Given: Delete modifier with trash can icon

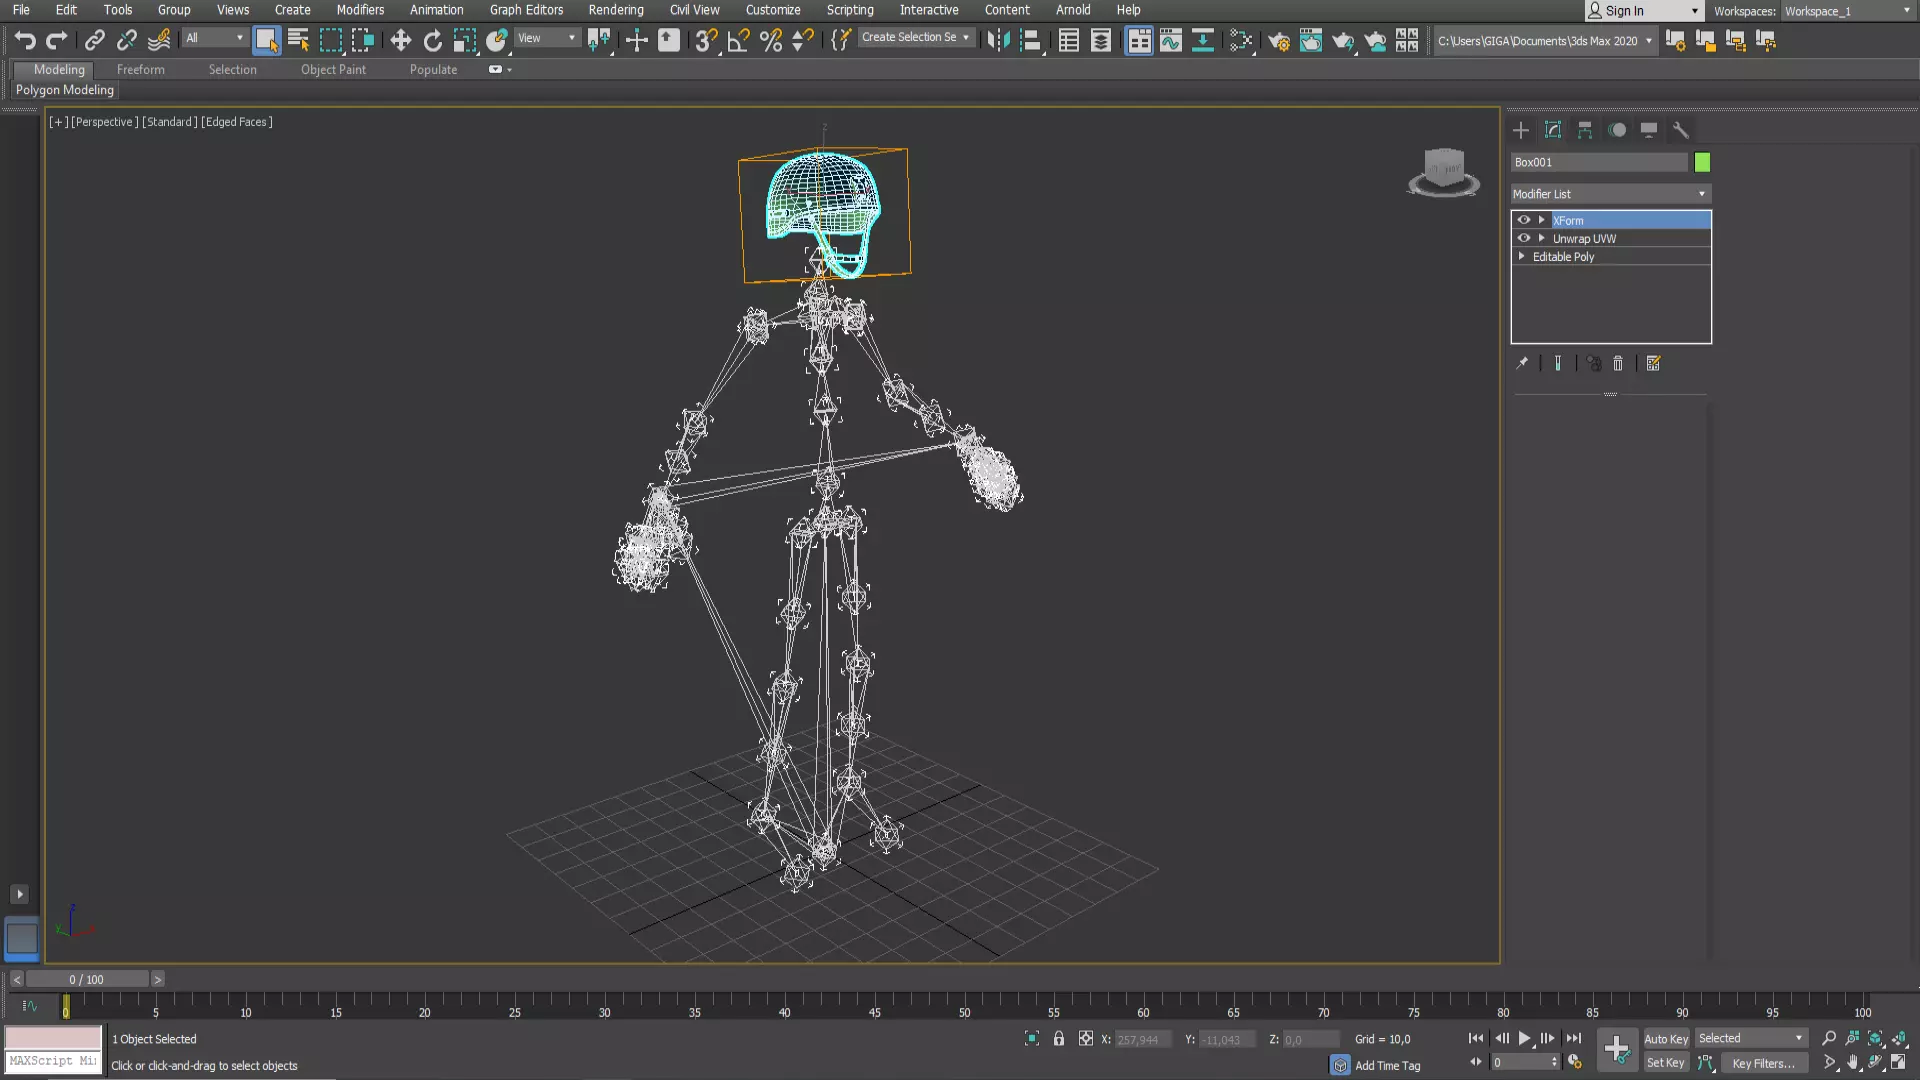Looking at the screenshot, I should pyautogui.click(x=1618, y=364).
